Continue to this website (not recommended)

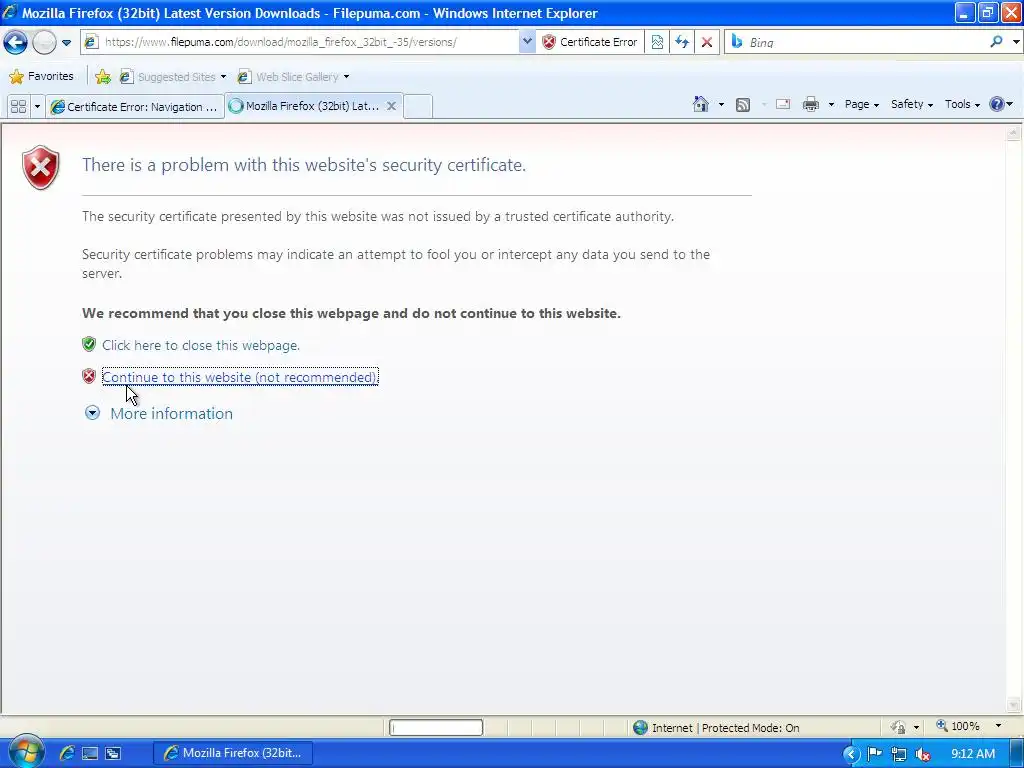point(240,377)
